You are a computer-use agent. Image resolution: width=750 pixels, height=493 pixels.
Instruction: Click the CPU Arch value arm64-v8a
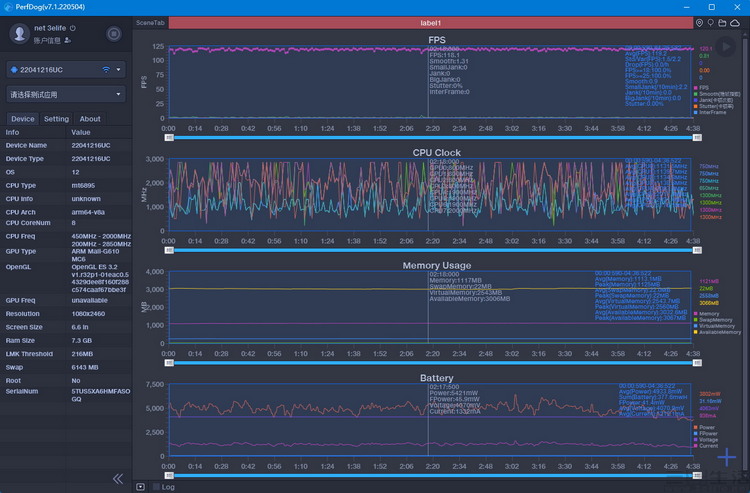[88, 212]
